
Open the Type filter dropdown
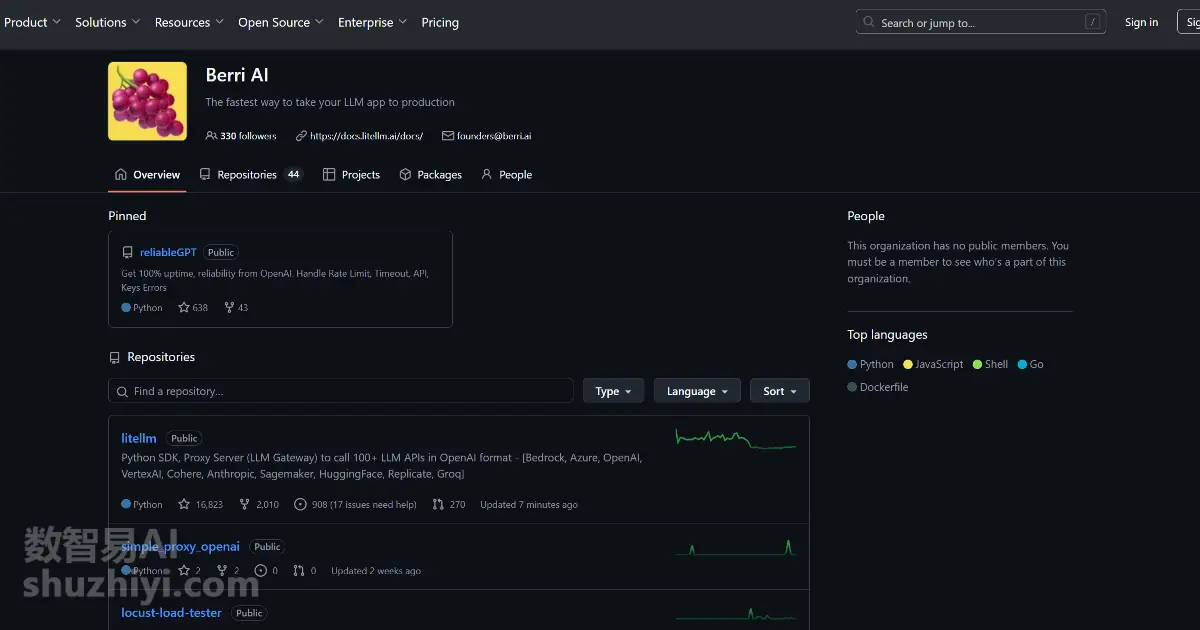pyautogui.click(x=613, y=391)
